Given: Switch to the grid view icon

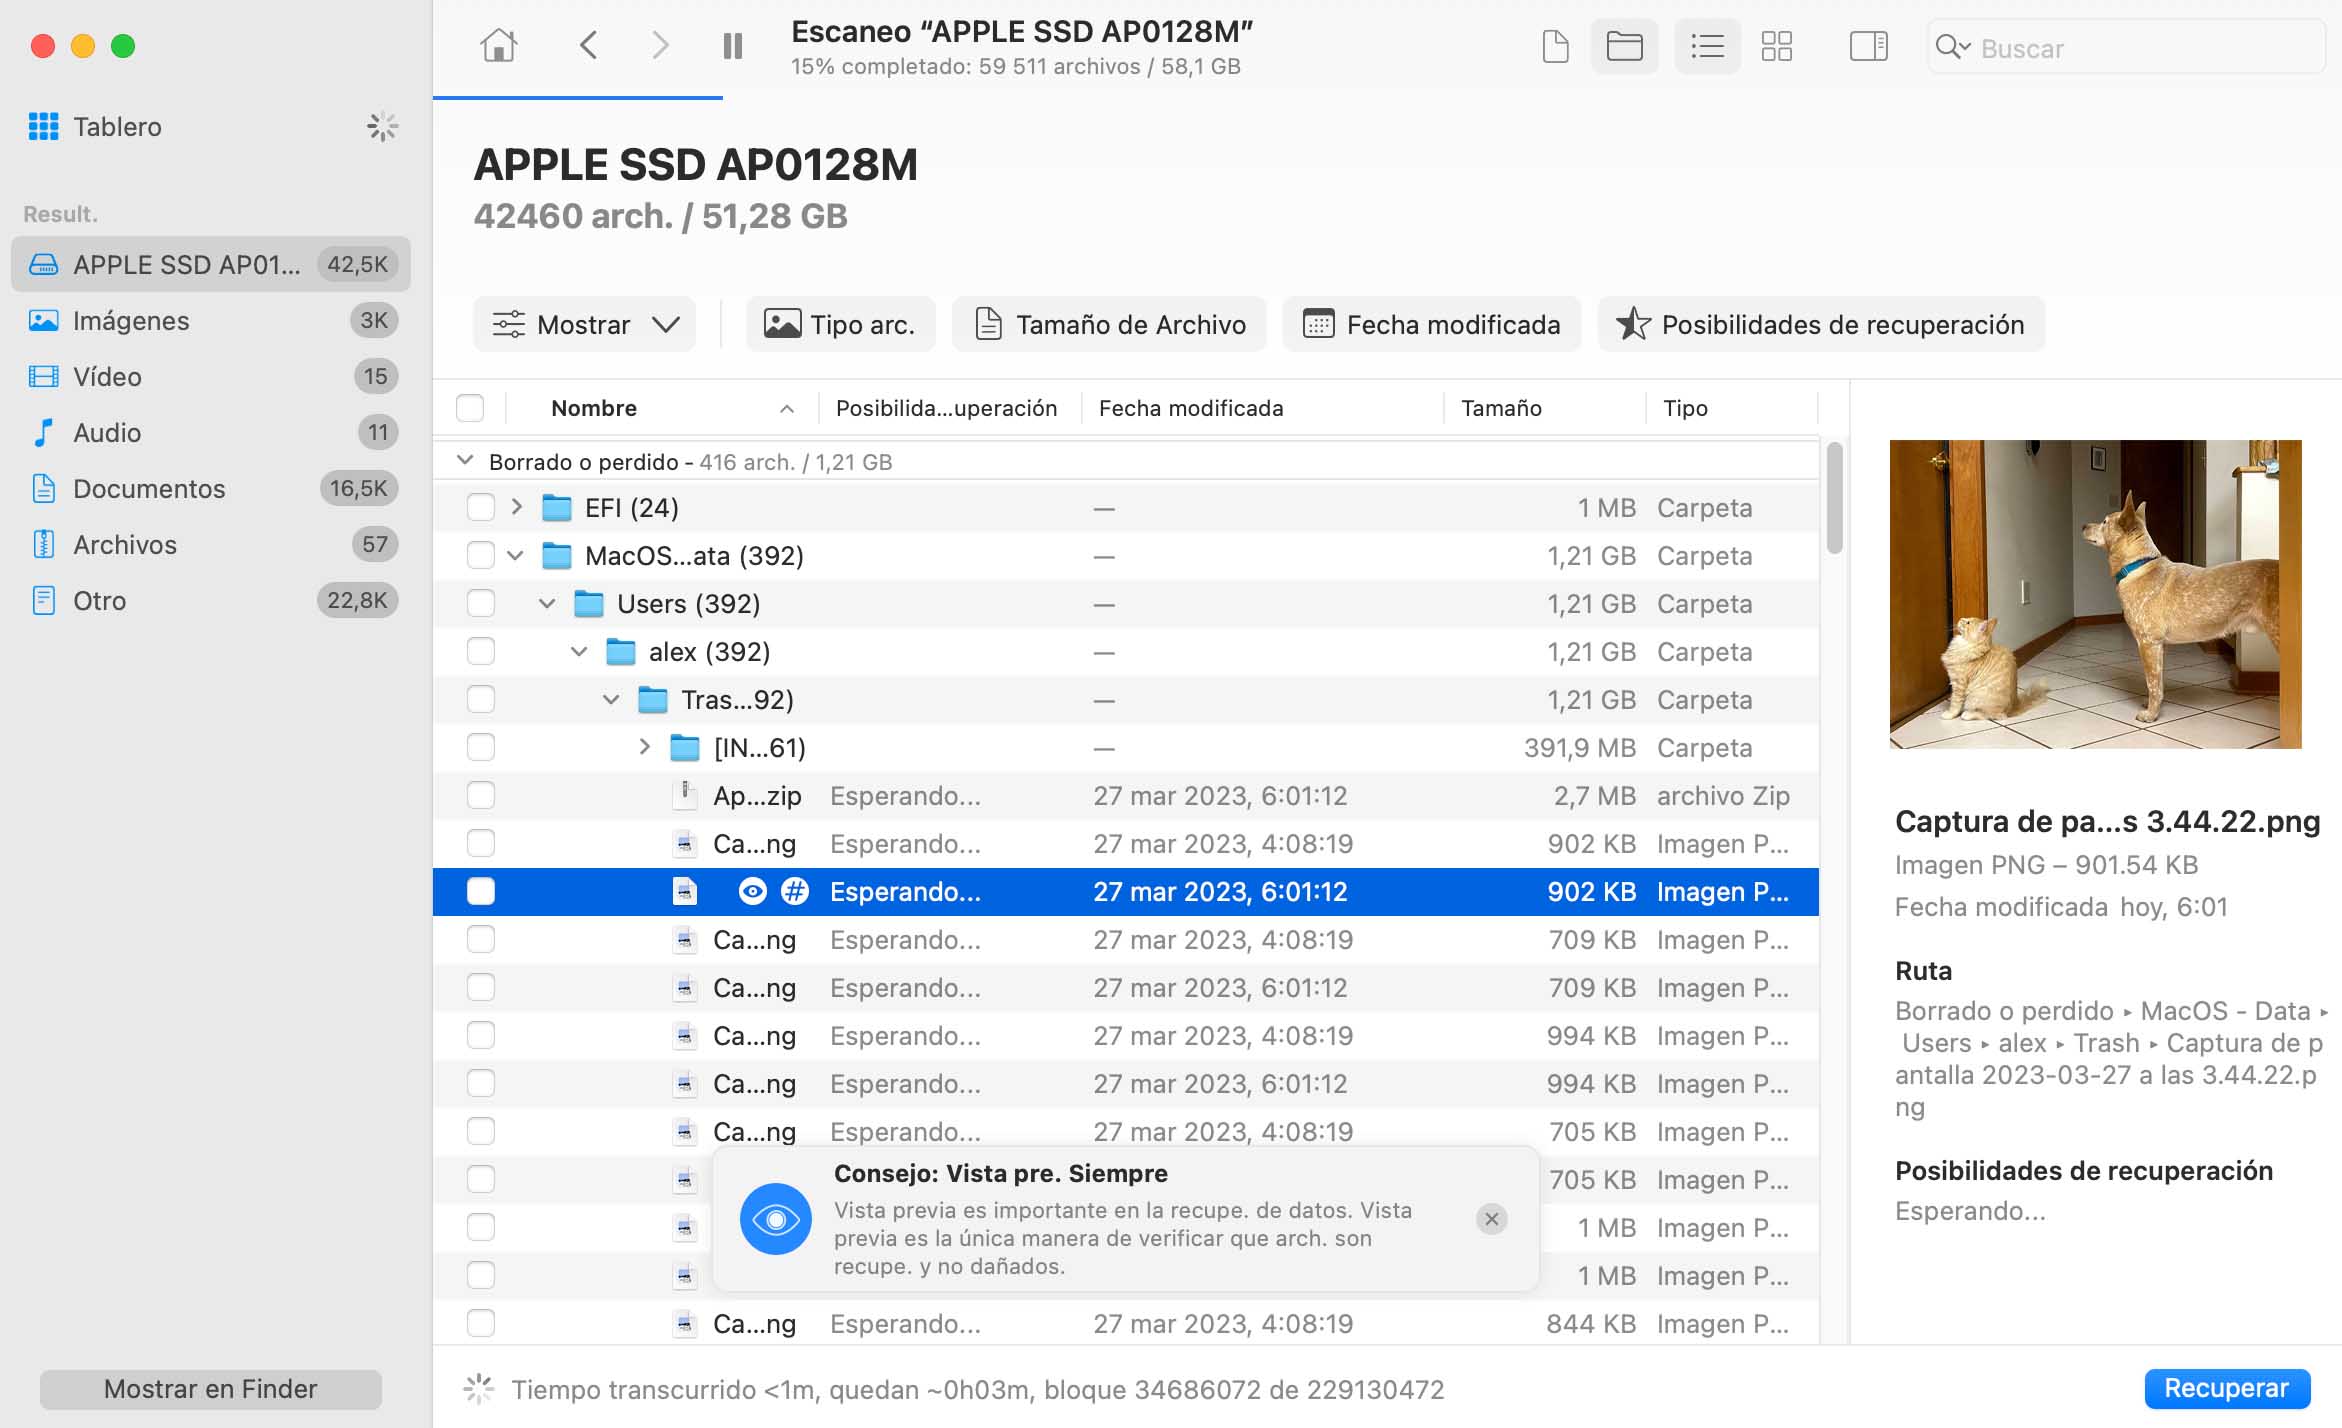Looking at the screenshot, I should [x=1777, y=46].
